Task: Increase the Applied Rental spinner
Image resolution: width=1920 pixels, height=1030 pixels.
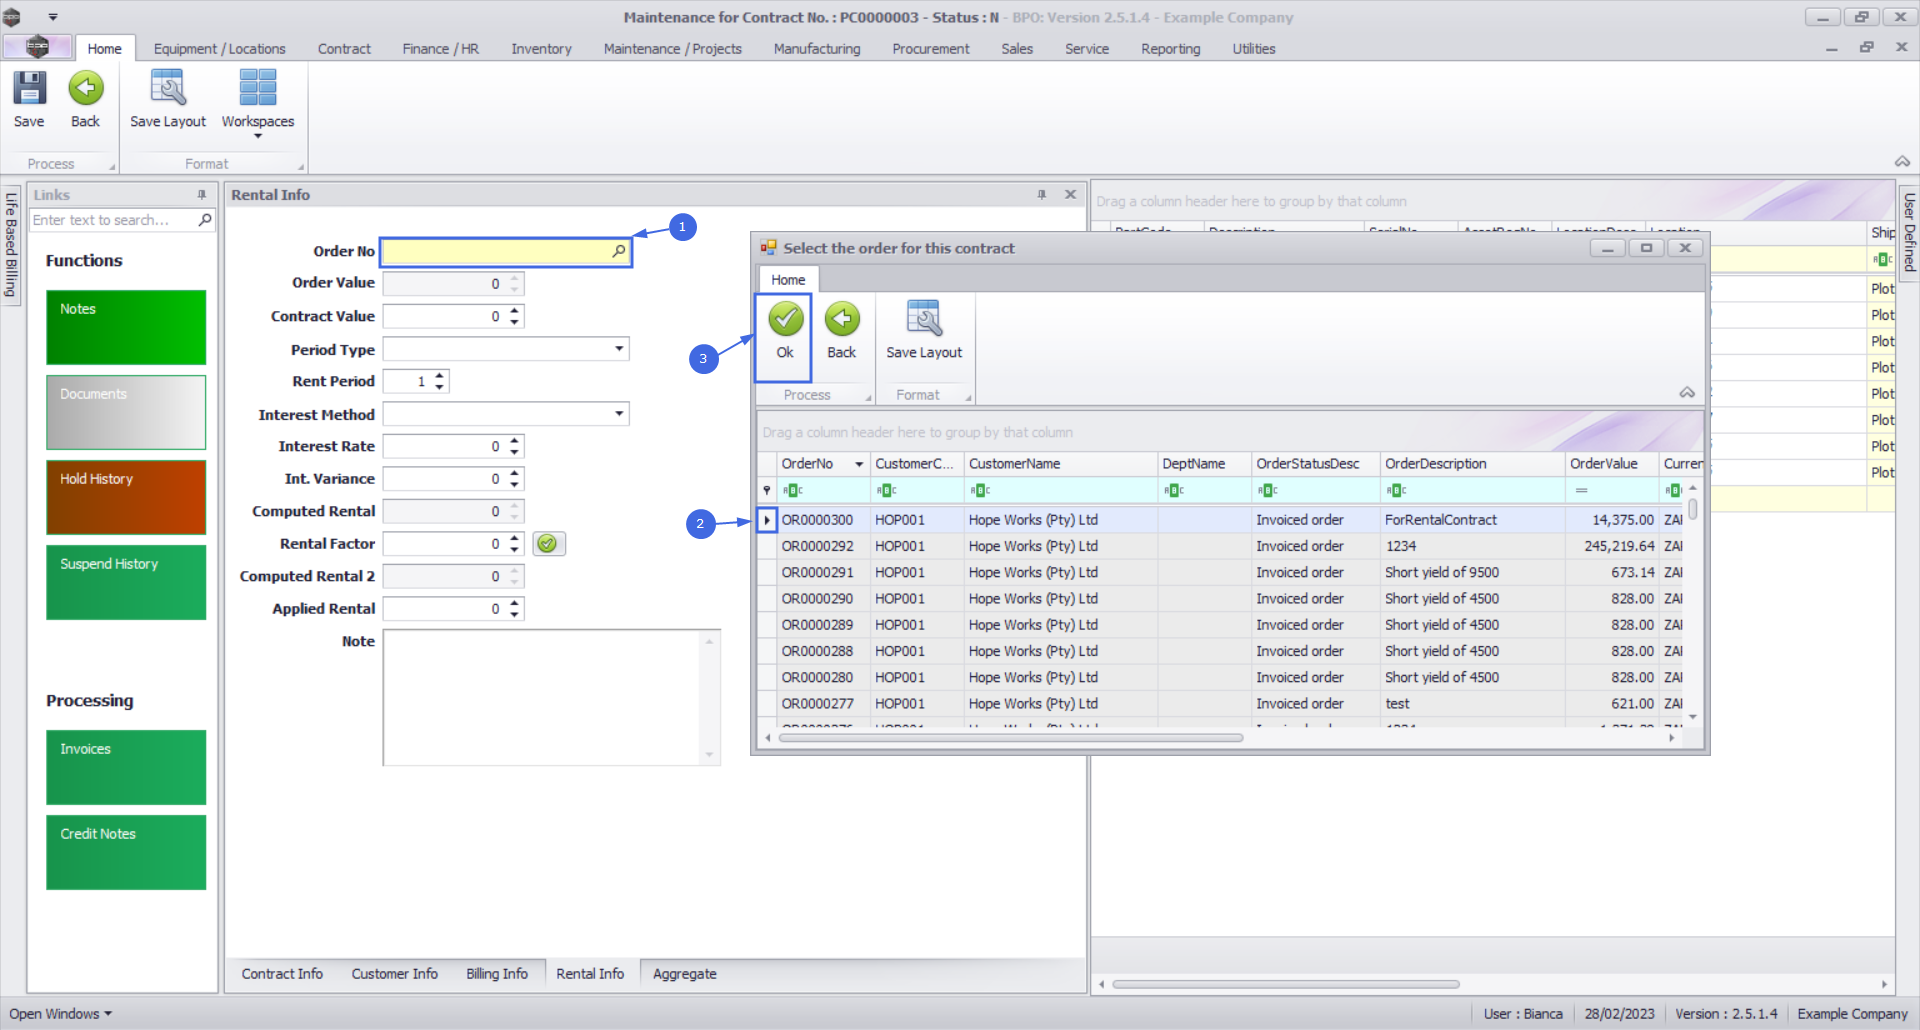Action: (515, 603)
